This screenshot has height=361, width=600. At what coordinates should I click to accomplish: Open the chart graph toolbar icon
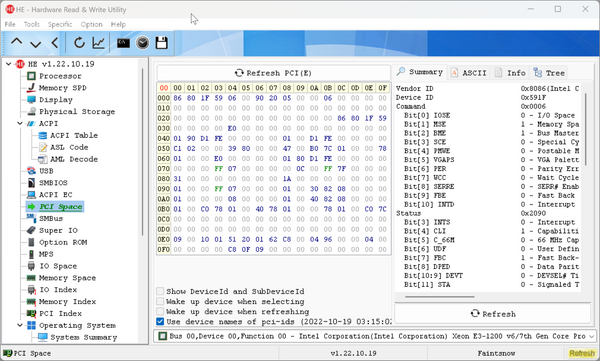click(98, 42)
